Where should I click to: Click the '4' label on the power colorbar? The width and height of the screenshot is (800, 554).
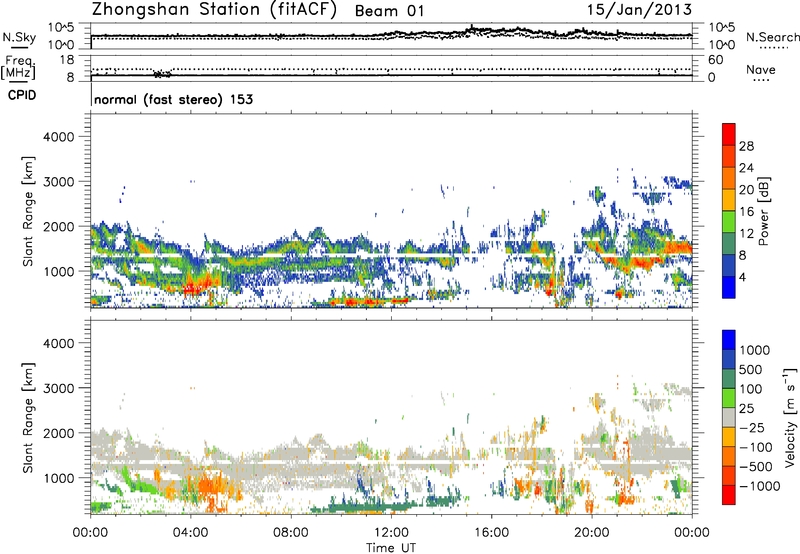click(743, 278)
